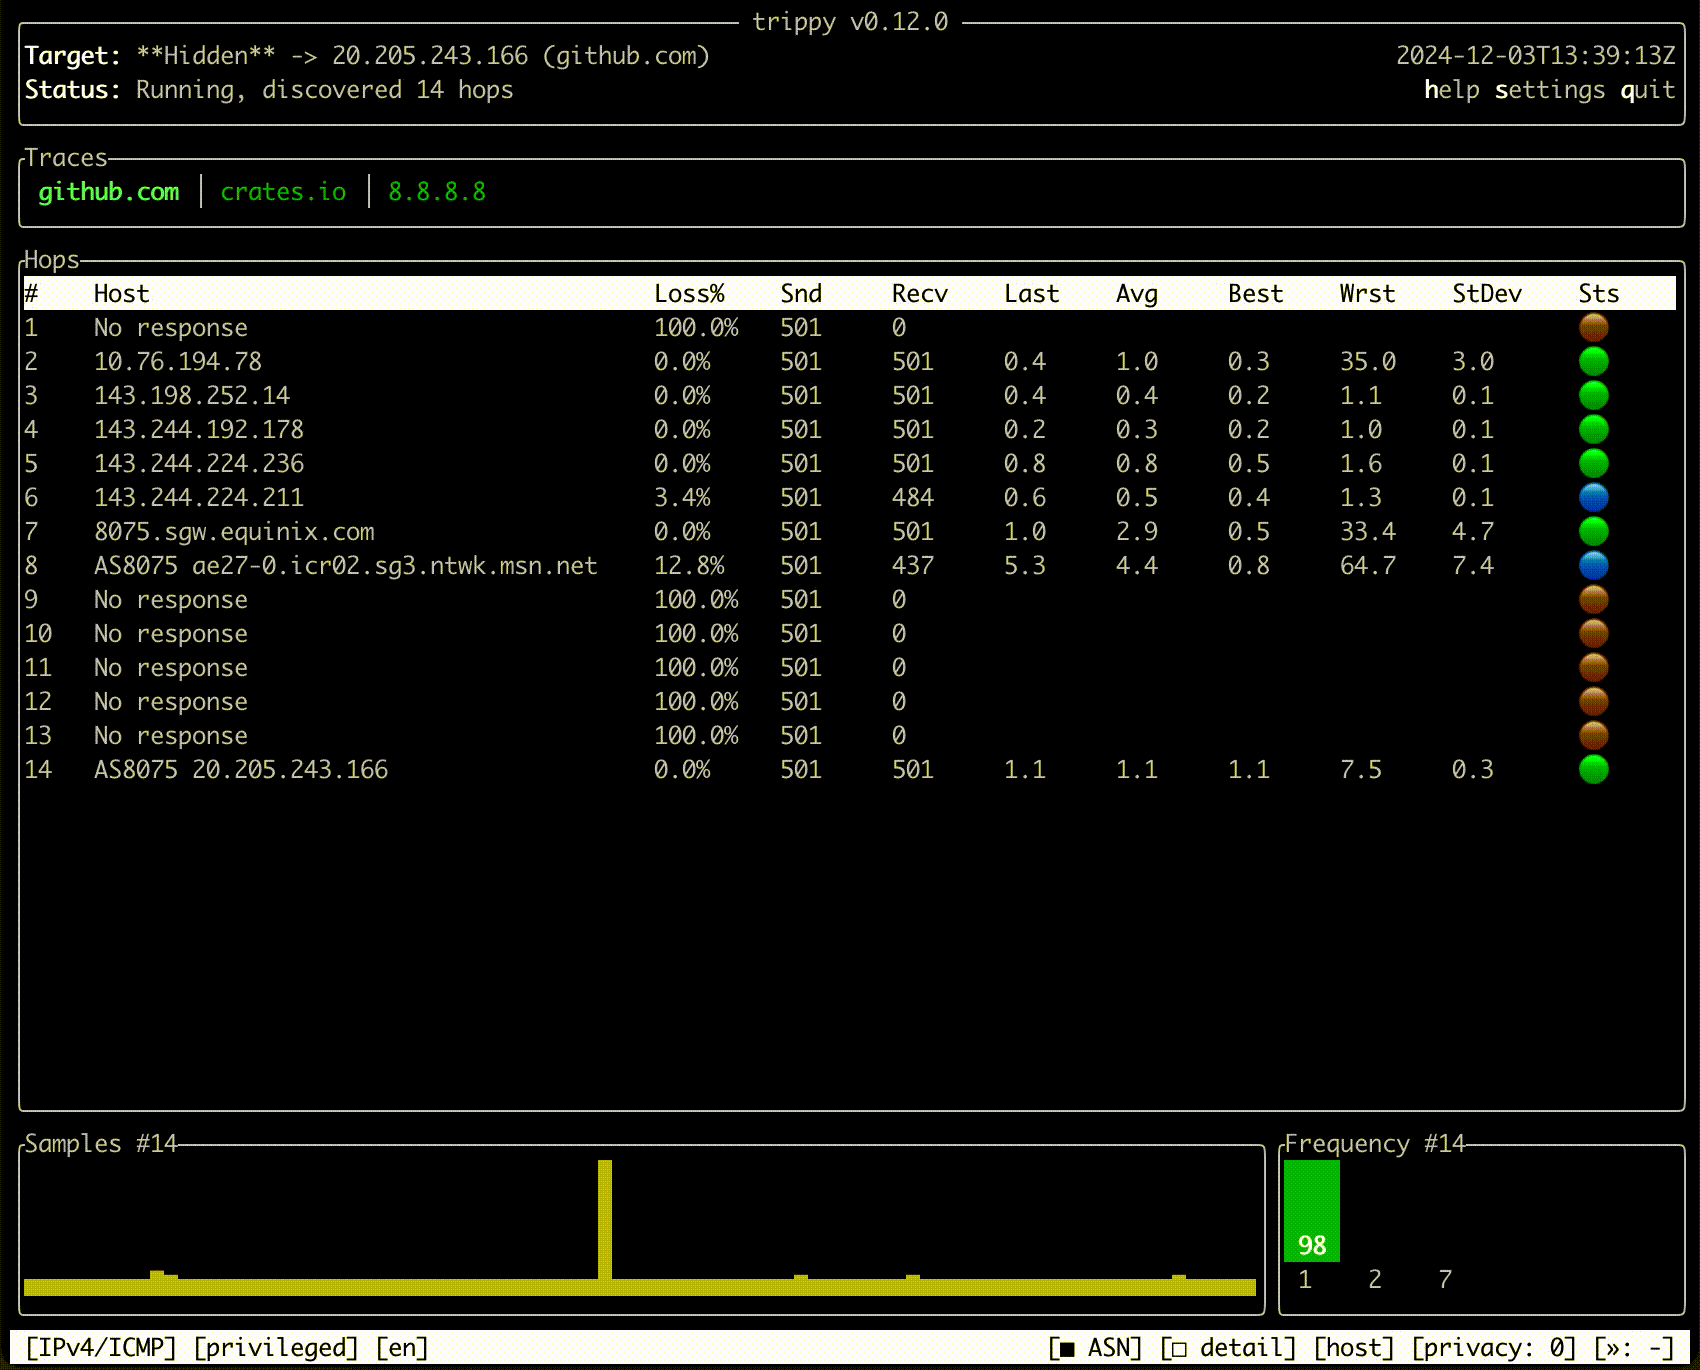Click the privileged indicator in status bar
This screenshot has width=1700, height=1370.
(x=277, y=1347)
